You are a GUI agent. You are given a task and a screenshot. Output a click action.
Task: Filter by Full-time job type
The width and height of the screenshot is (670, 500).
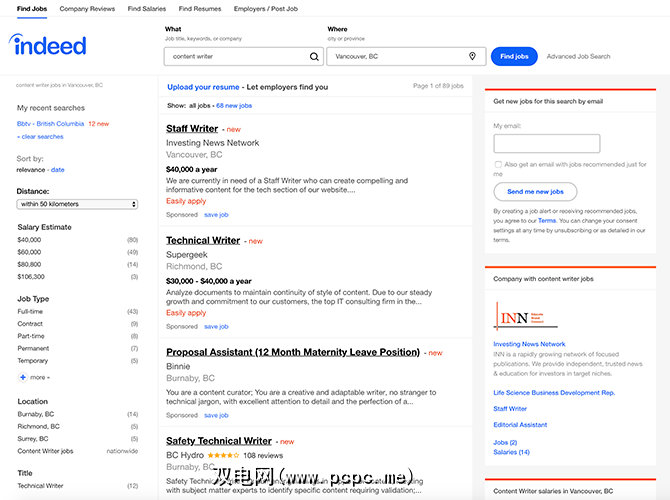pos(30,312)
